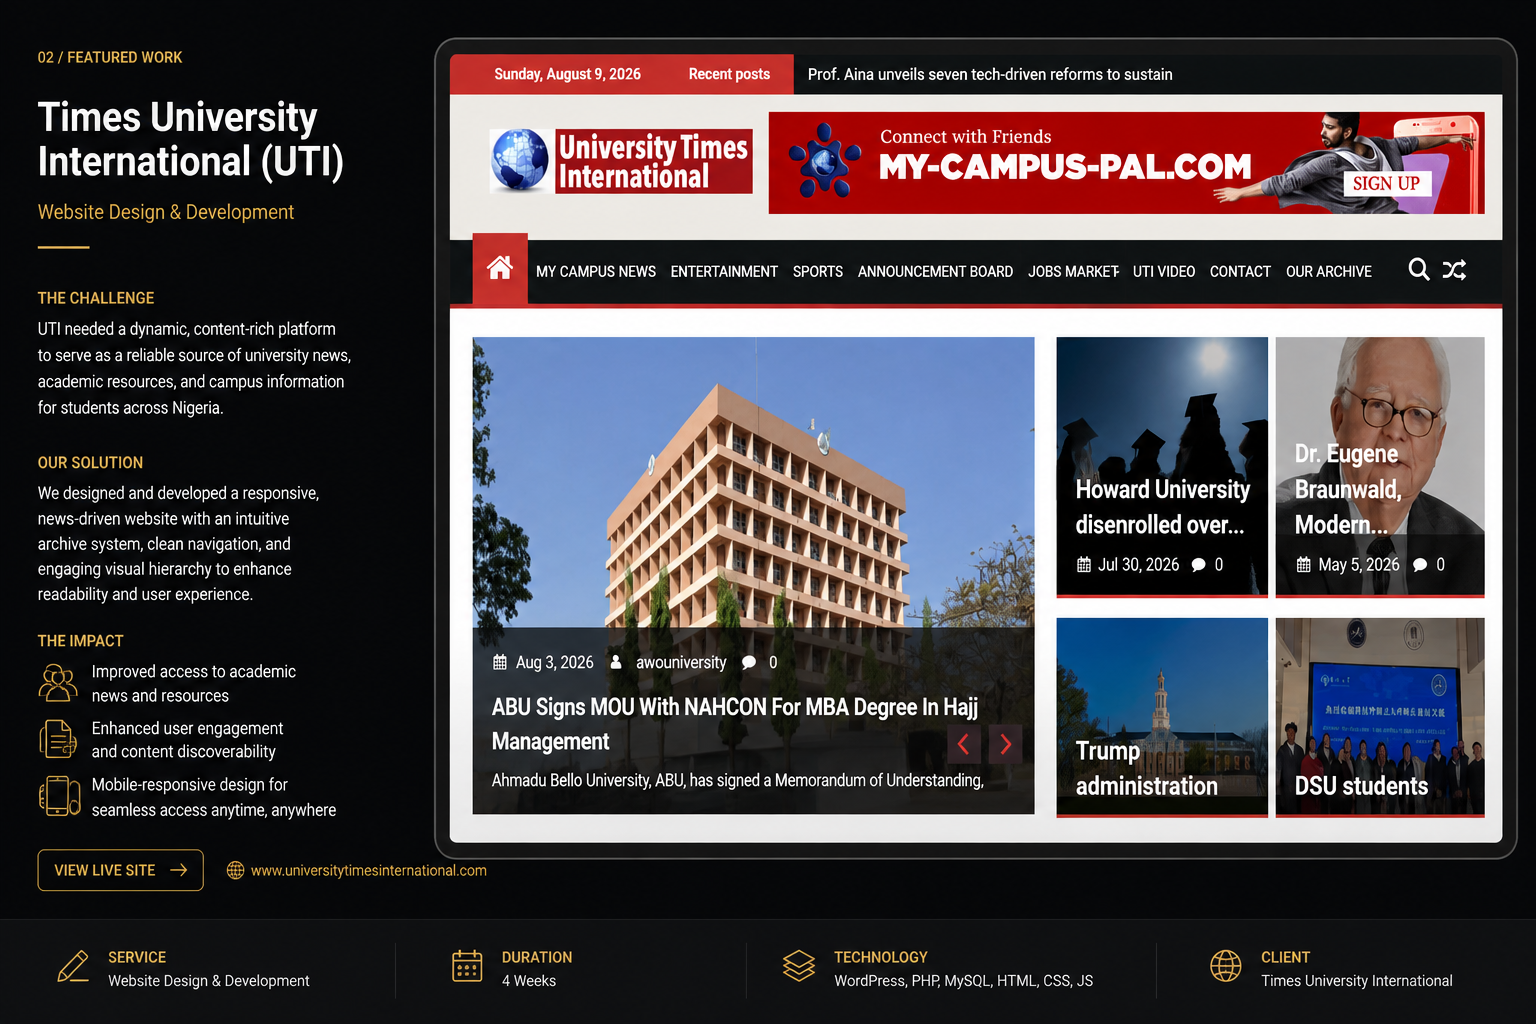Click the document icon beside Enhanced user engagement

coord(58,739)
